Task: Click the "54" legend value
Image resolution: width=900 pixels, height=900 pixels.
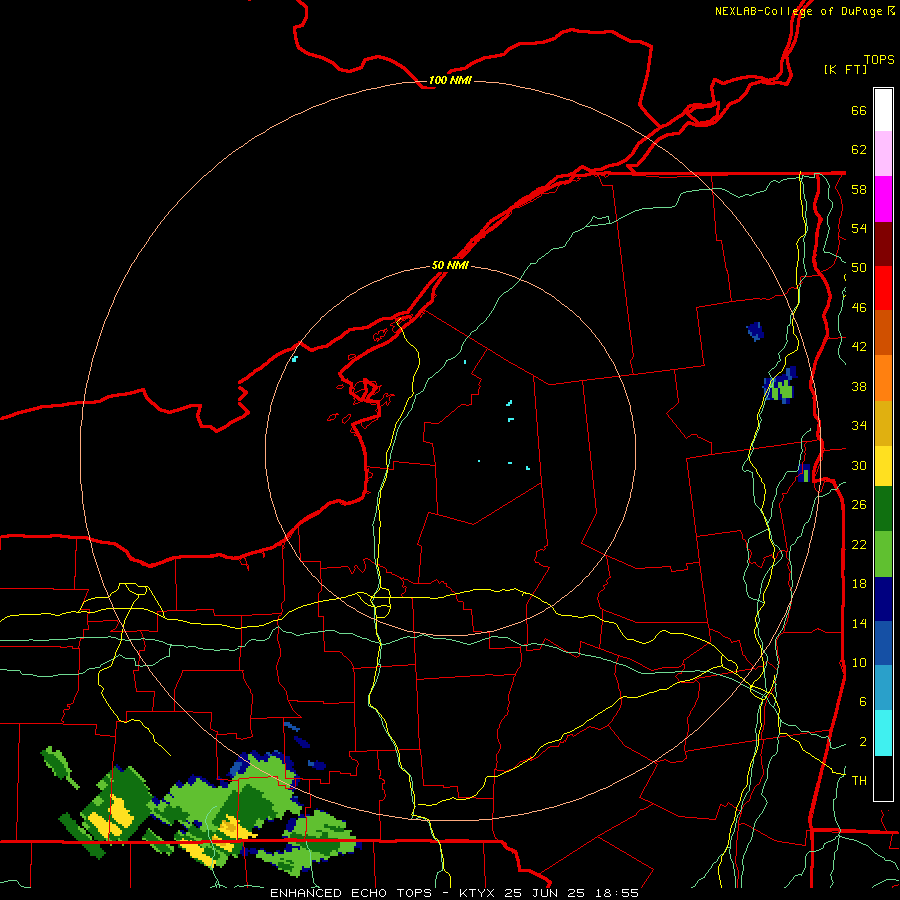Action: (859, 228)
